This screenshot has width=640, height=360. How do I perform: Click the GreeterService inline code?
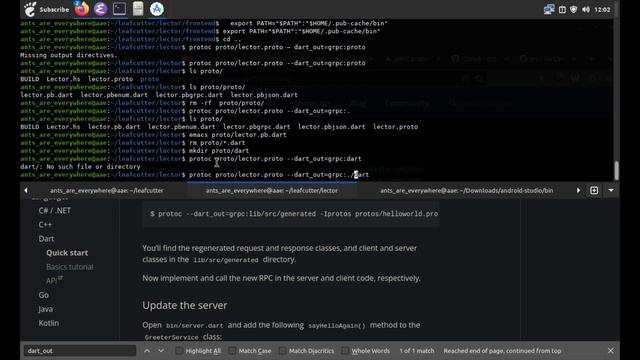point(171,338)
